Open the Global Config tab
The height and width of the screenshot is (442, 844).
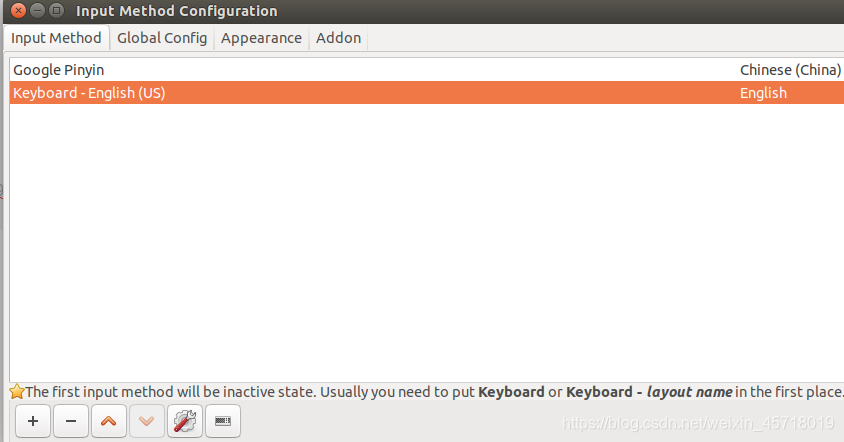coord(162,38)
